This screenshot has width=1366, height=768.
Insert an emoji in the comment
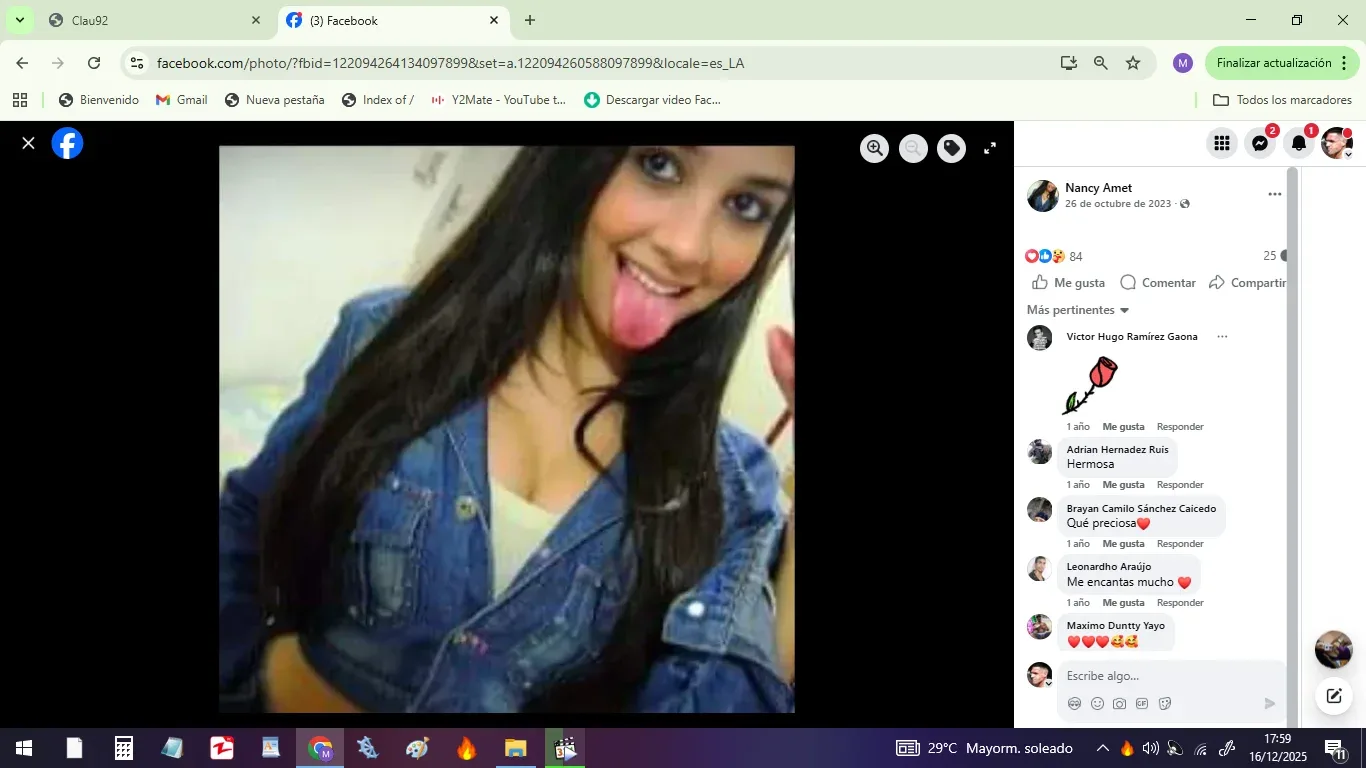[1097, 704]
